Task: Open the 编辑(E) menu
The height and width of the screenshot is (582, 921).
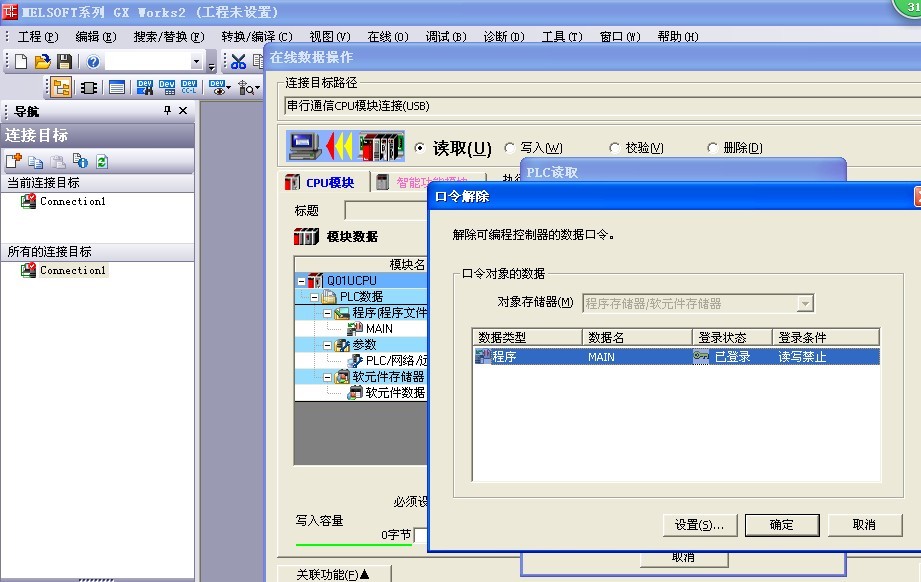Action: pyautogui.click(x=96, y=36)
